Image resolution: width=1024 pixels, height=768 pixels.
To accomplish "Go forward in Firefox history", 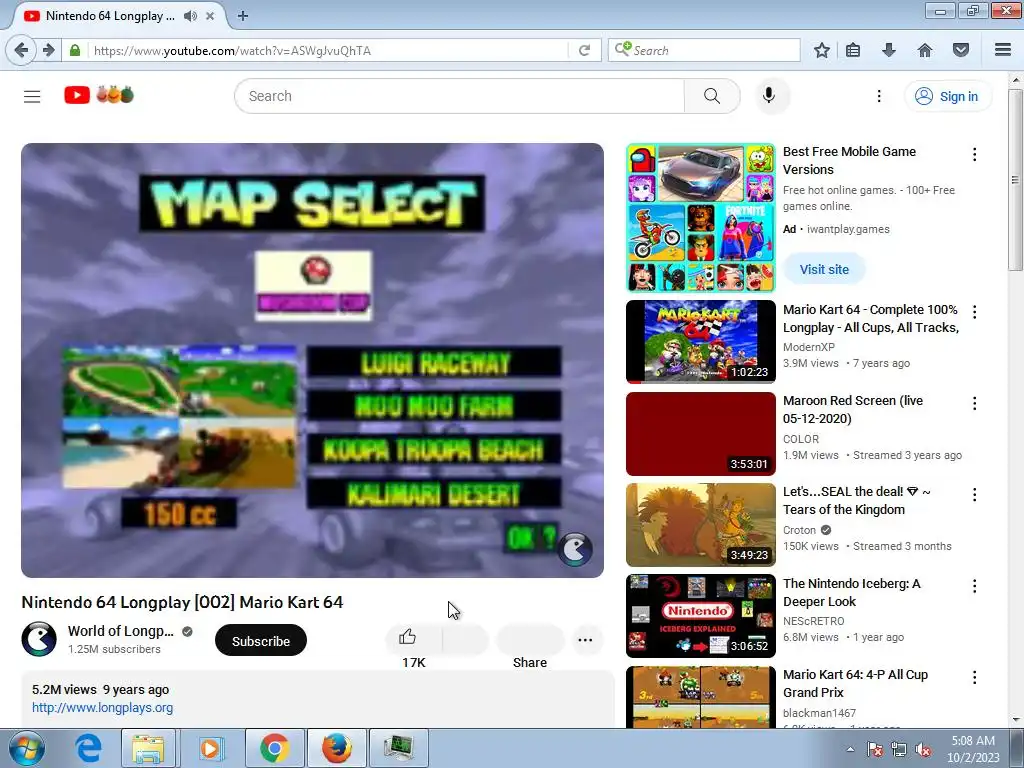I will (49, 50).
